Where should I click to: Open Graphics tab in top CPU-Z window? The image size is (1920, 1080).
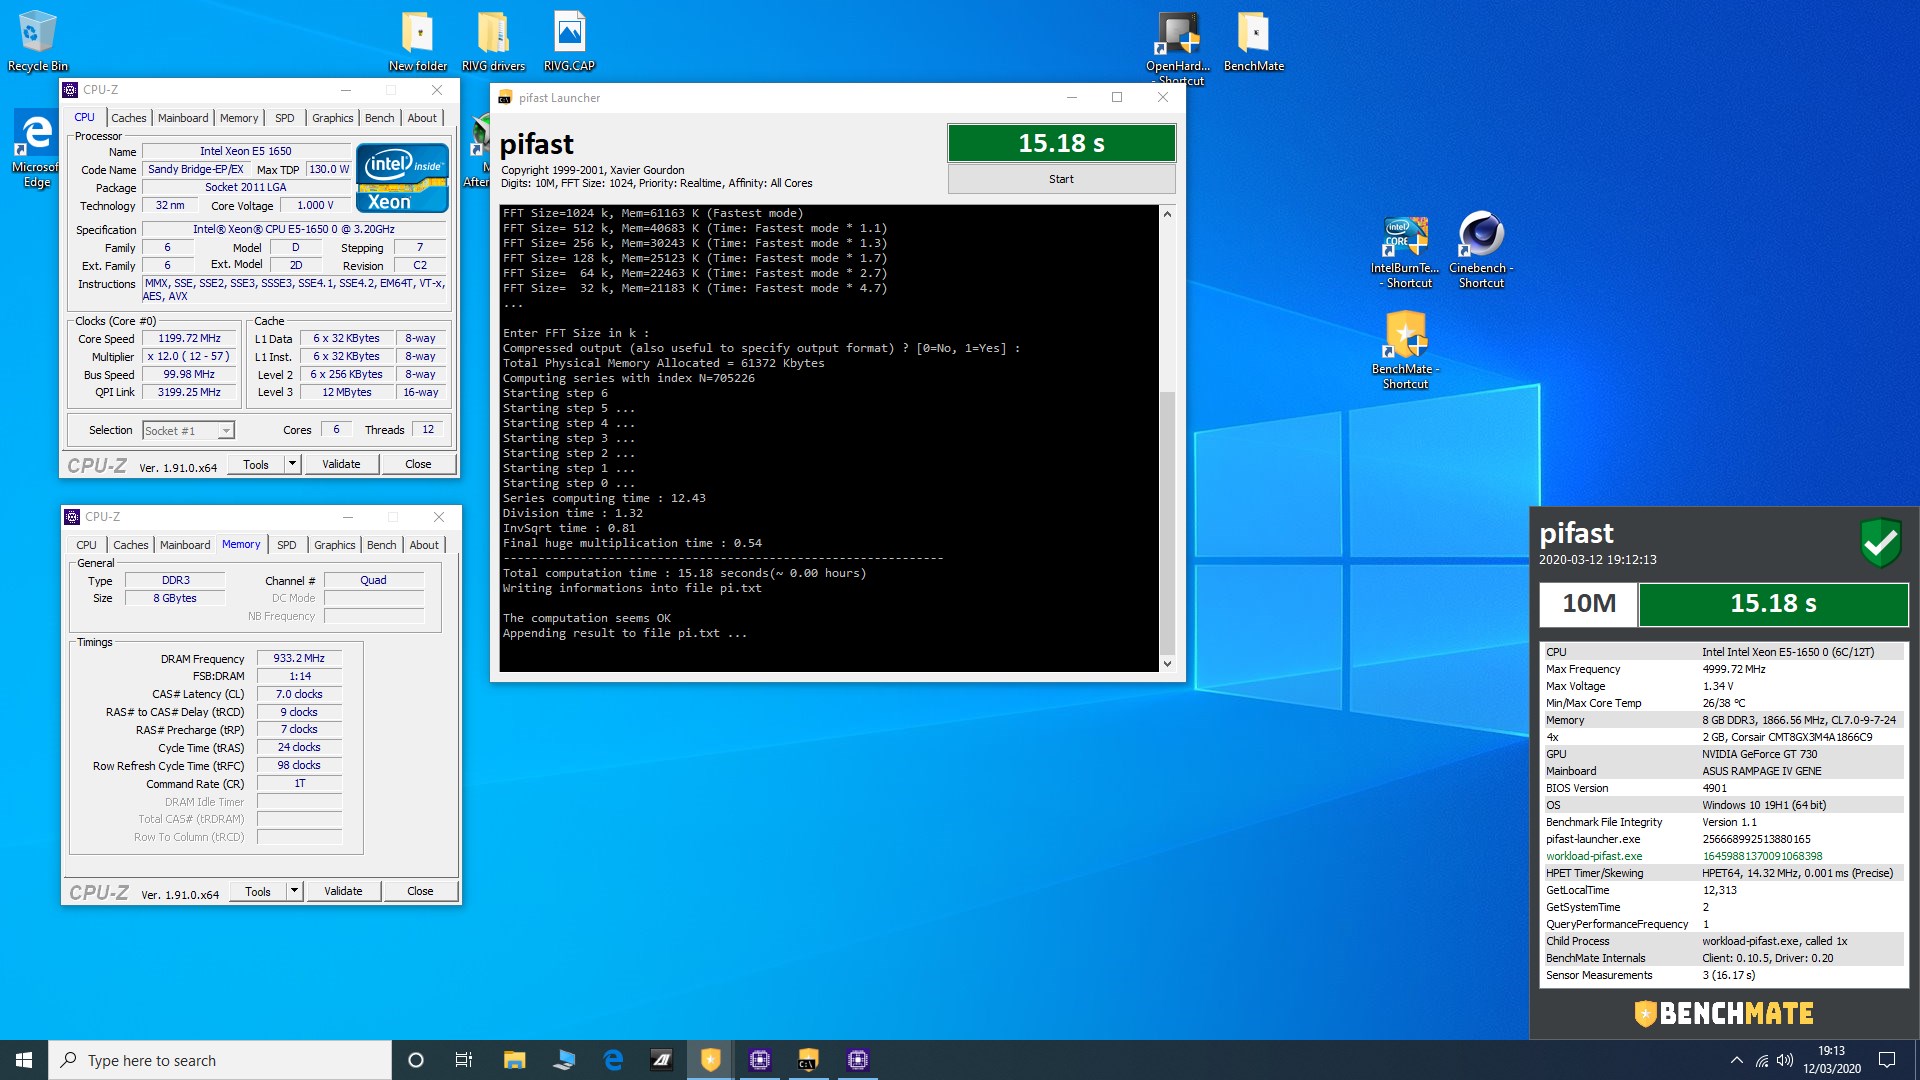[x=332, y=118]
